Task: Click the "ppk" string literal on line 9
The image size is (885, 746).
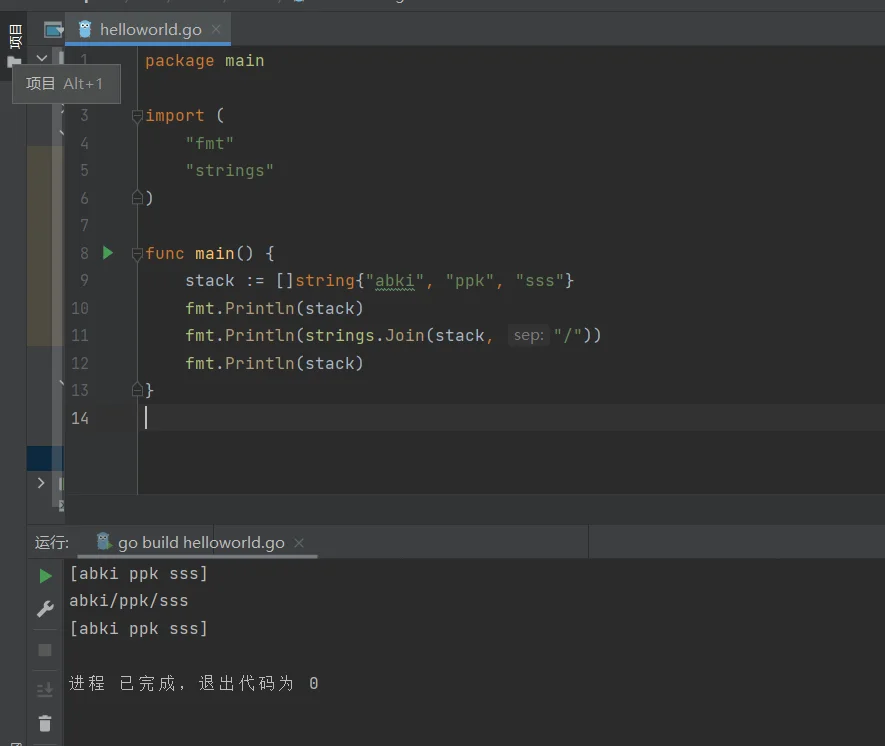Action: [x=470, y=280]
